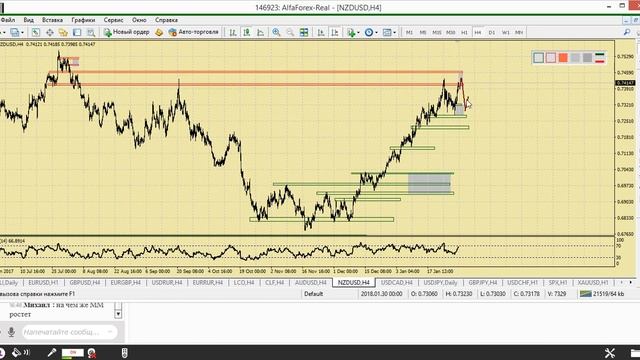Switch to H4 timeframe
Viewport: 640px width, 360px height.
point(478,32)
